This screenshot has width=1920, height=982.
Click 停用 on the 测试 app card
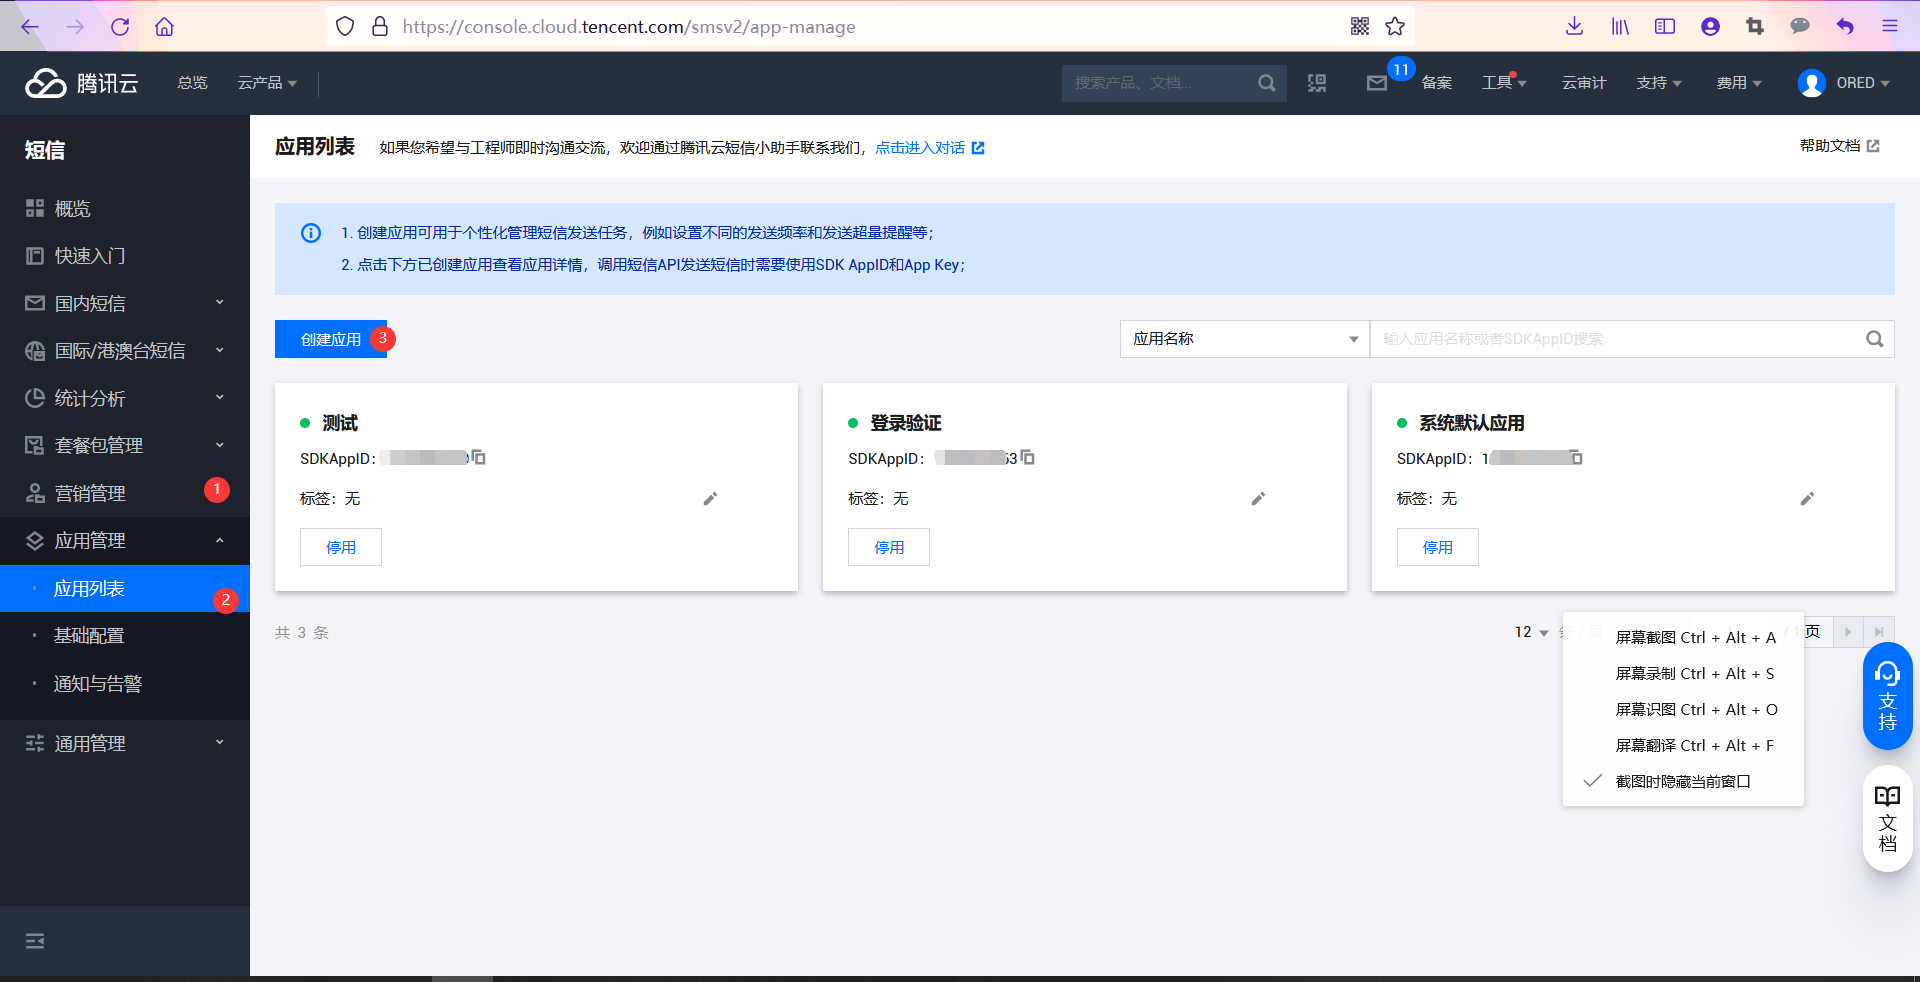click(x=341, y=547)
